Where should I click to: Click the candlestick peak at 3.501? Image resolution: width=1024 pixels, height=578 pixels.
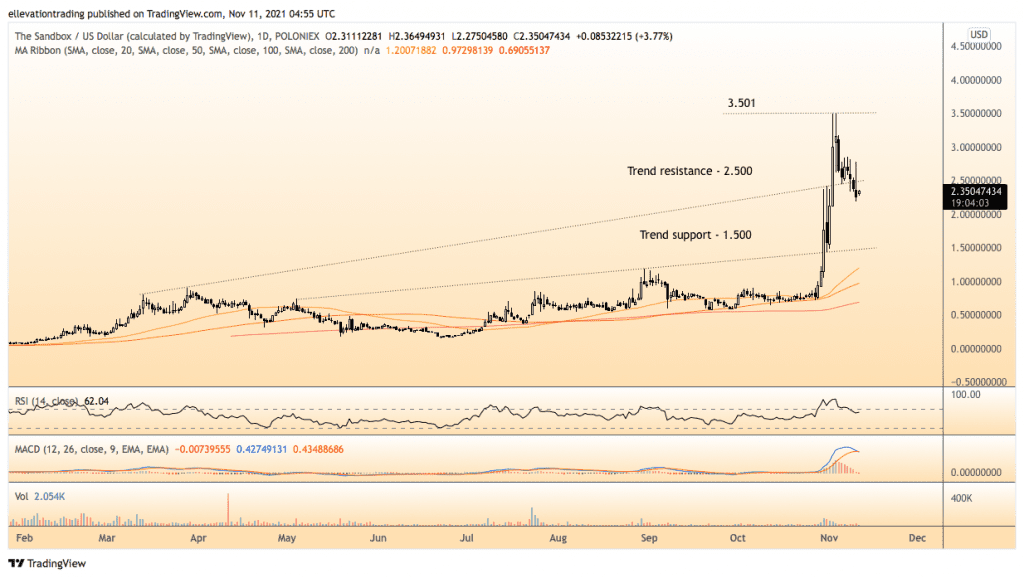tap(834, 115)
